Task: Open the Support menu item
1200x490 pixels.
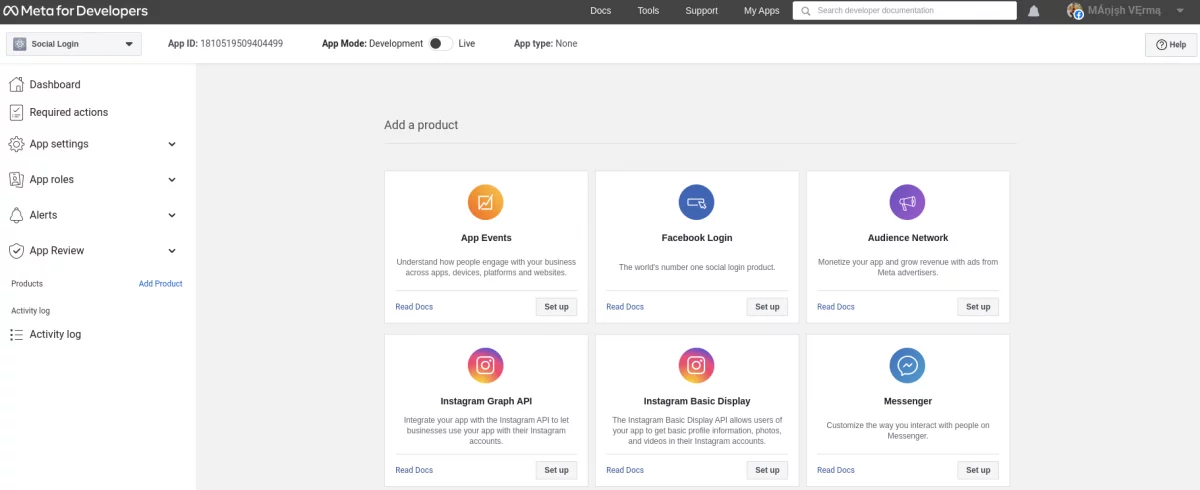Action: coord(701,11)
